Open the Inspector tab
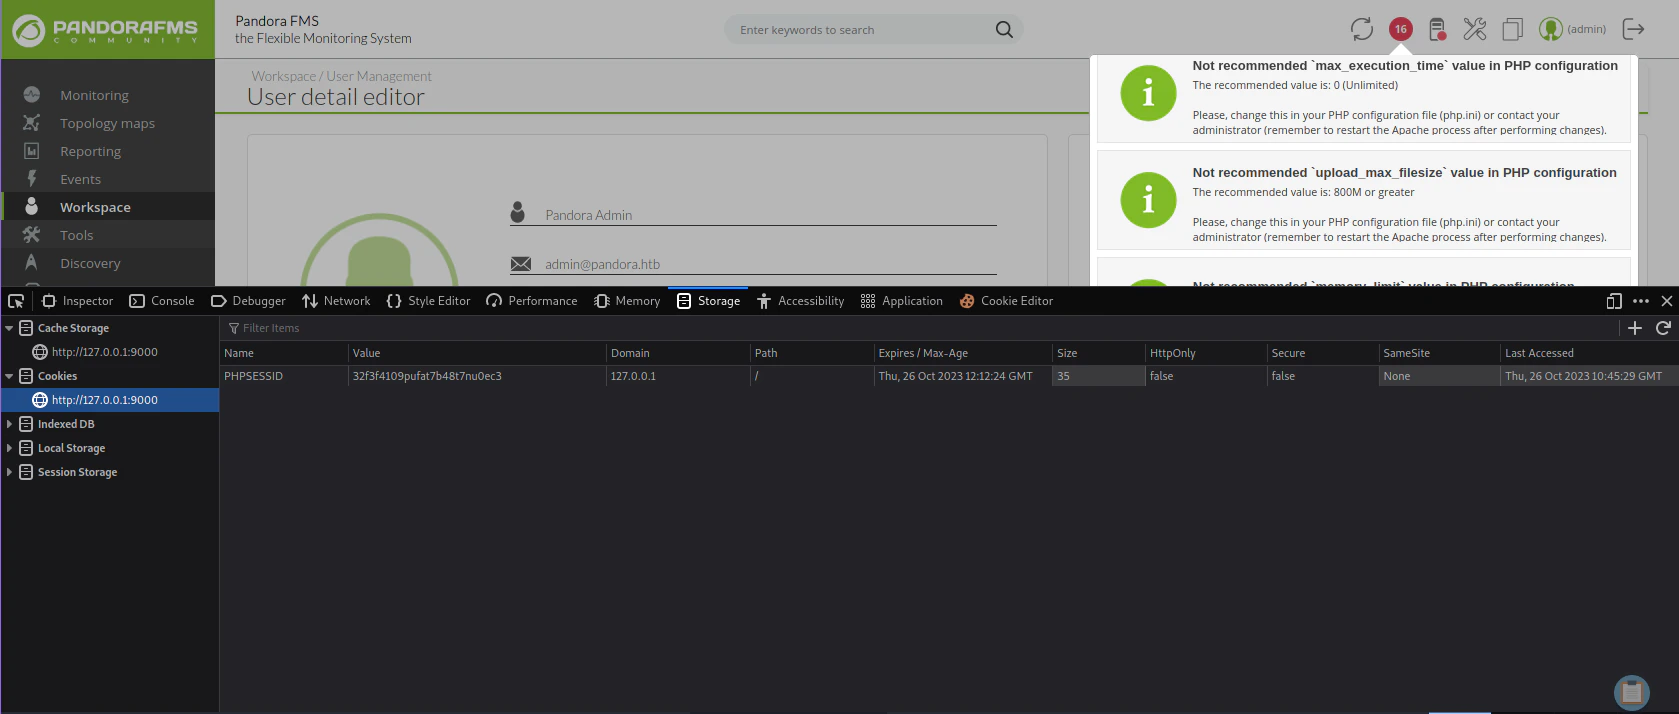The image size is (1679, 714). click(77, 301)
